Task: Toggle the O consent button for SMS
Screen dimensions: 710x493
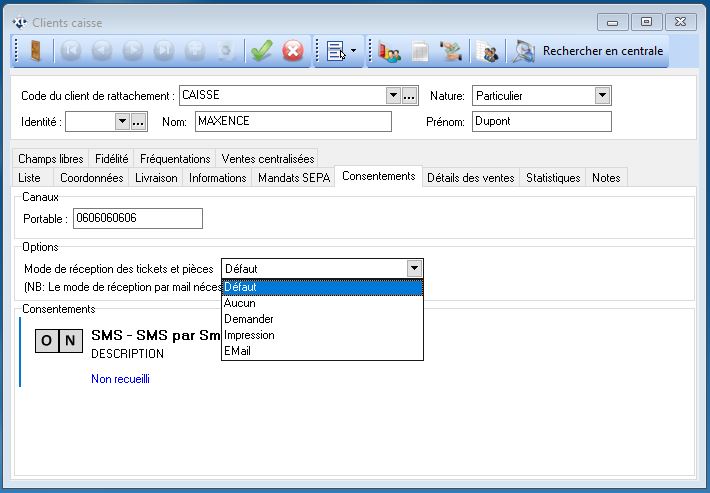Action: 47,341
